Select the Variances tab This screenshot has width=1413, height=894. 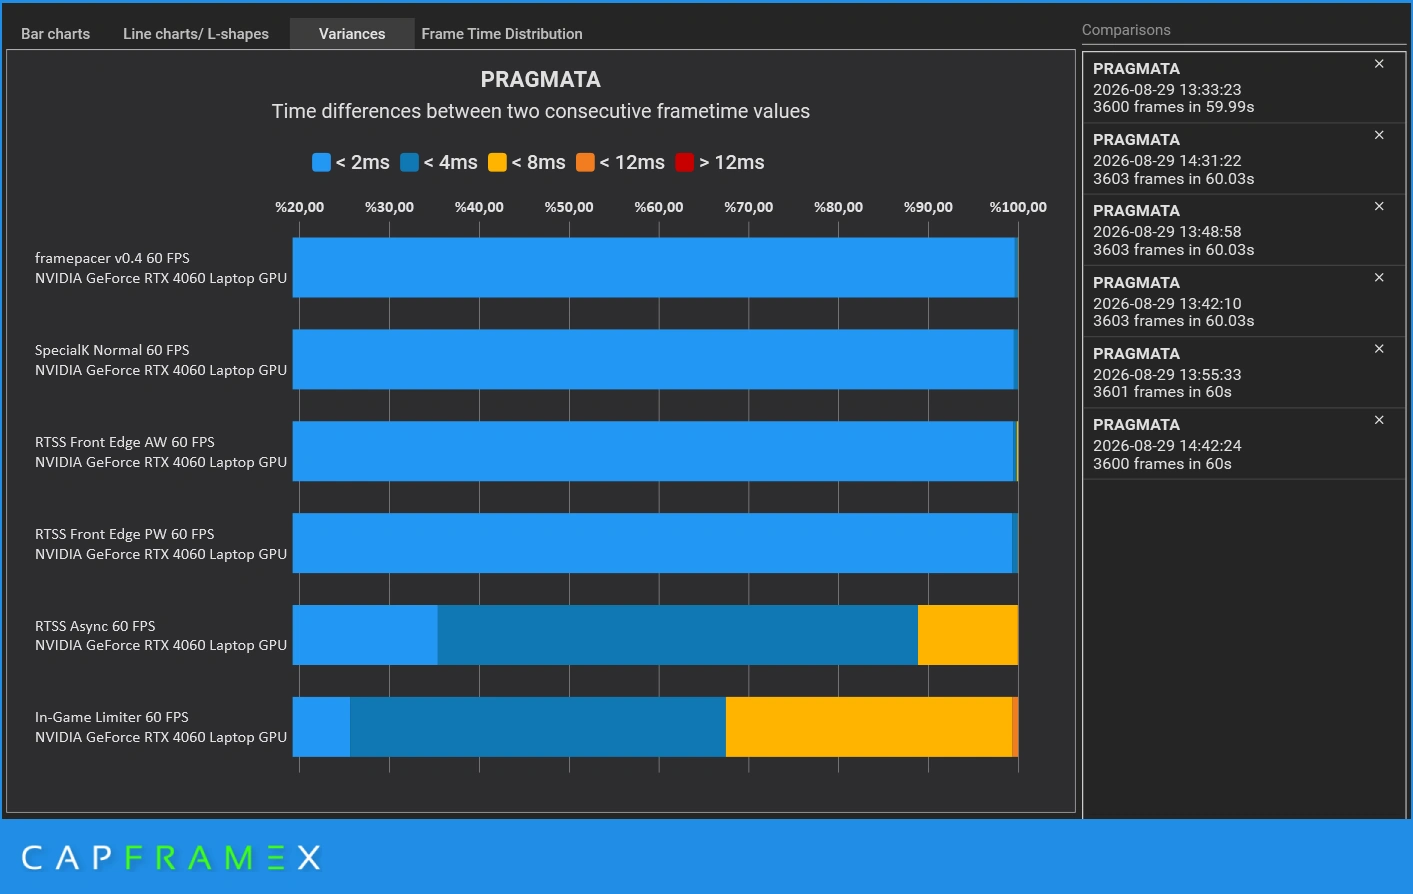click(352, 34)
